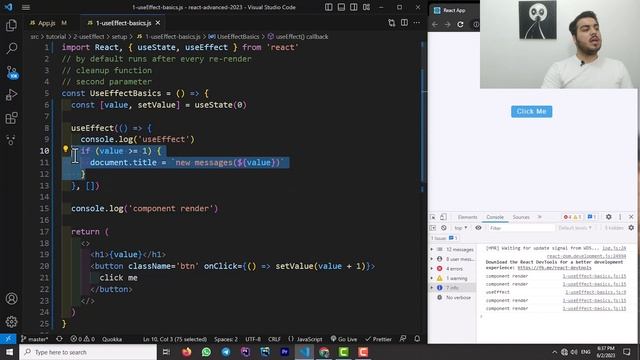
Task: Show more DevTools tabs chevron
Action: click(x=540, y=217)
